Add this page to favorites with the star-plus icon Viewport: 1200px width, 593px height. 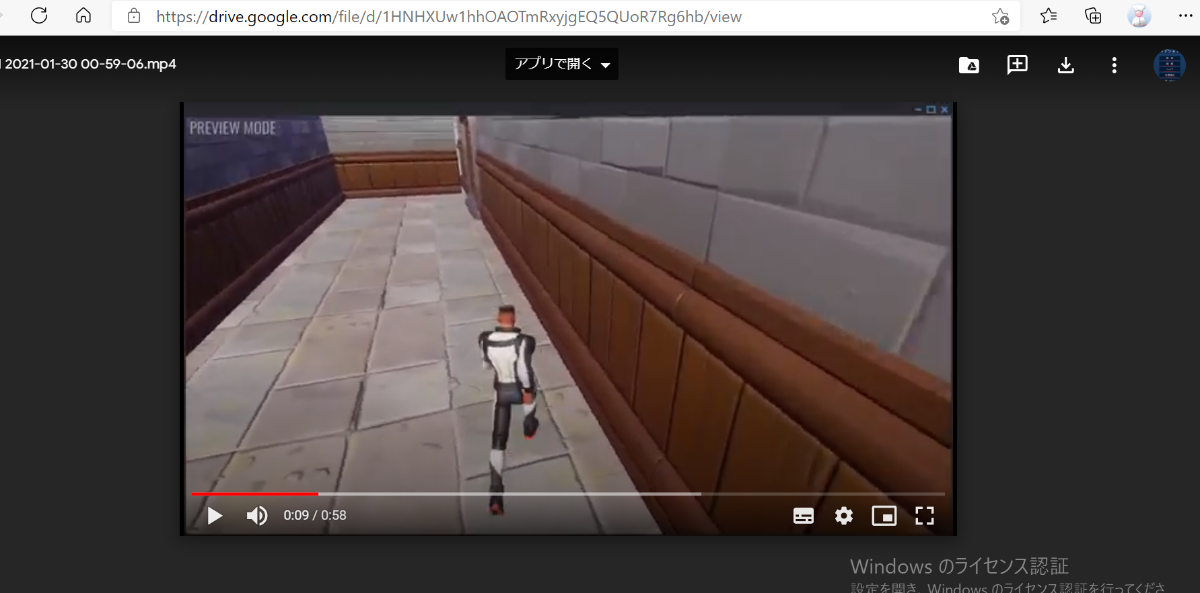1000,17
